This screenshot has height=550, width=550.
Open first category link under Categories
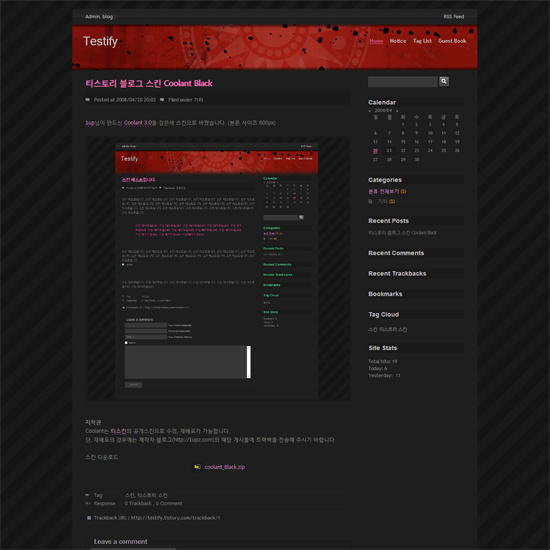click(x=387, y=192)
